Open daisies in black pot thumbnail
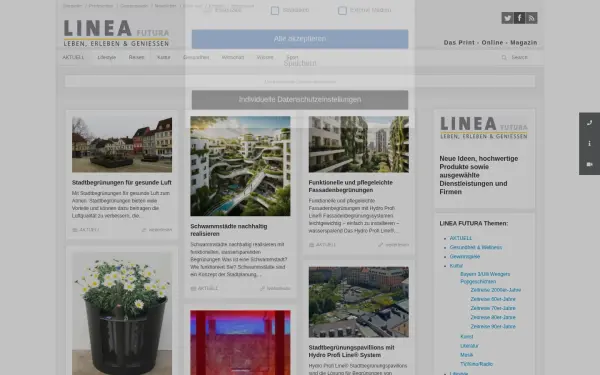The width and height of the screenshot is (600, 375). [122, 313]
